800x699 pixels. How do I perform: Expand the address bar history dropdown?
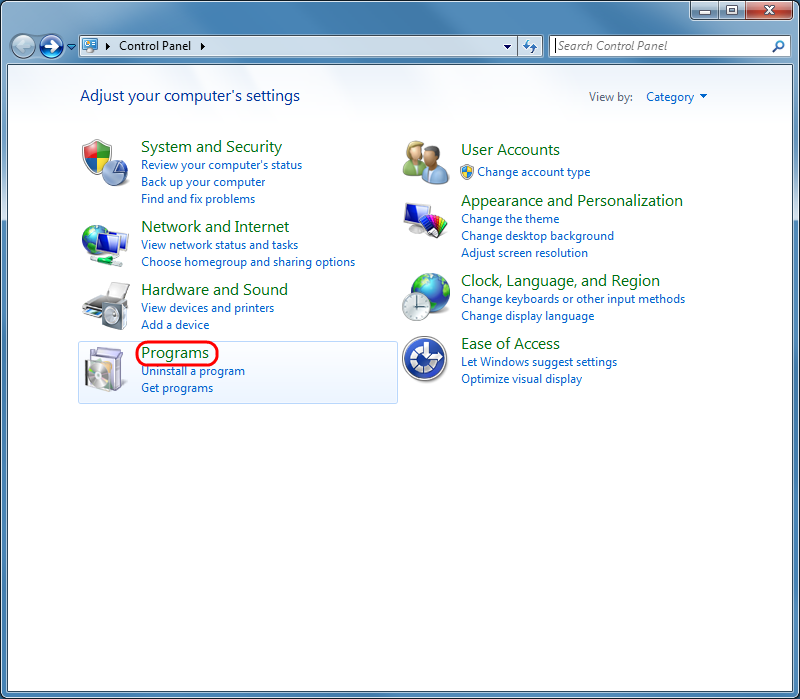click(507, 46)
